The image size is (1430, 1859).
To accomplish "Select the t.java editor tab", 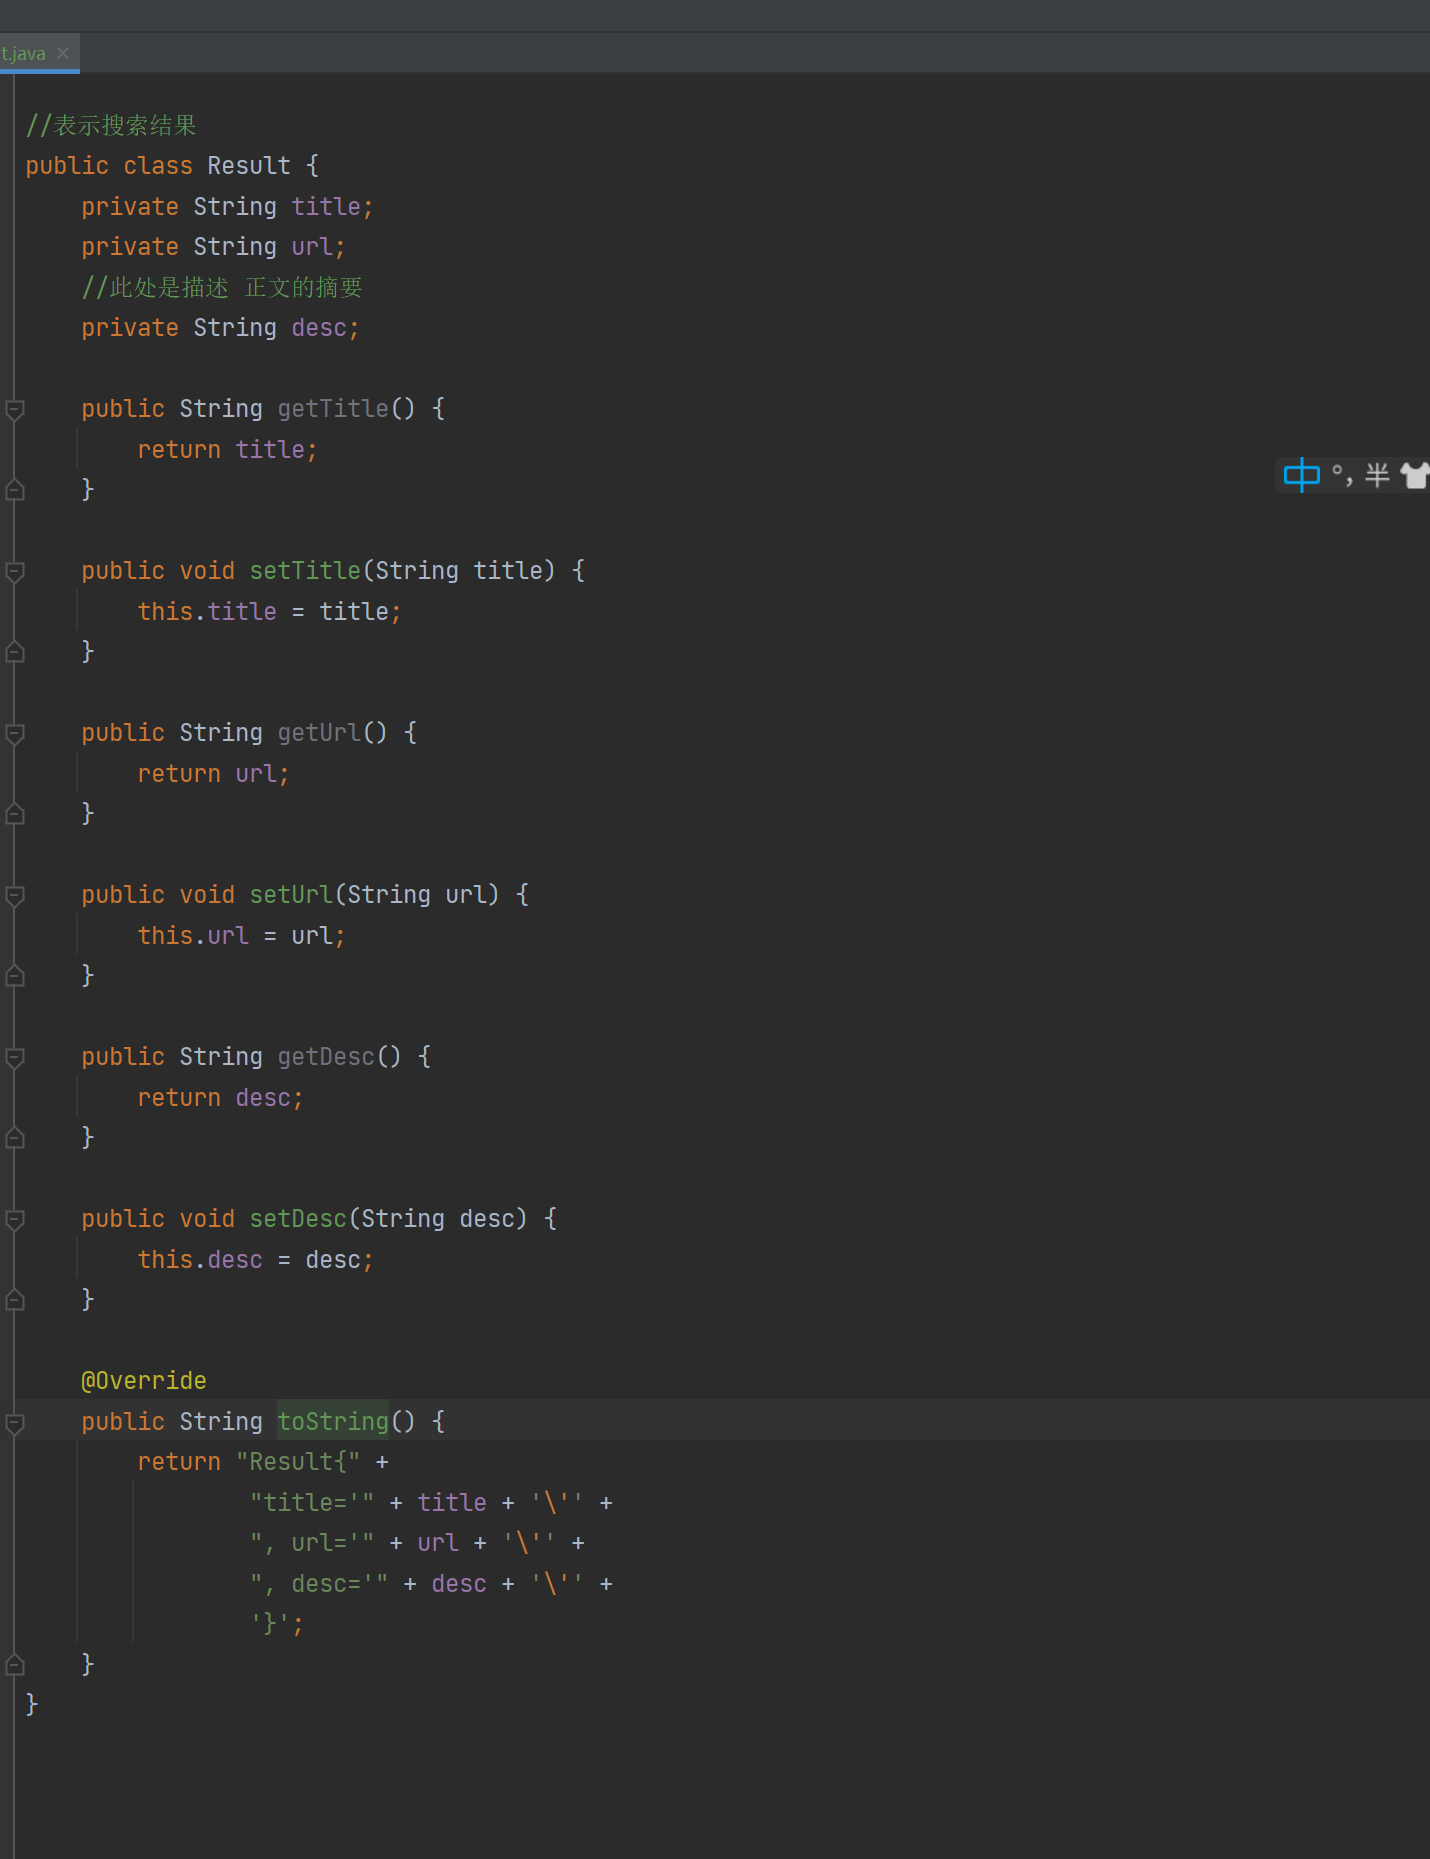I will point(23,54).
